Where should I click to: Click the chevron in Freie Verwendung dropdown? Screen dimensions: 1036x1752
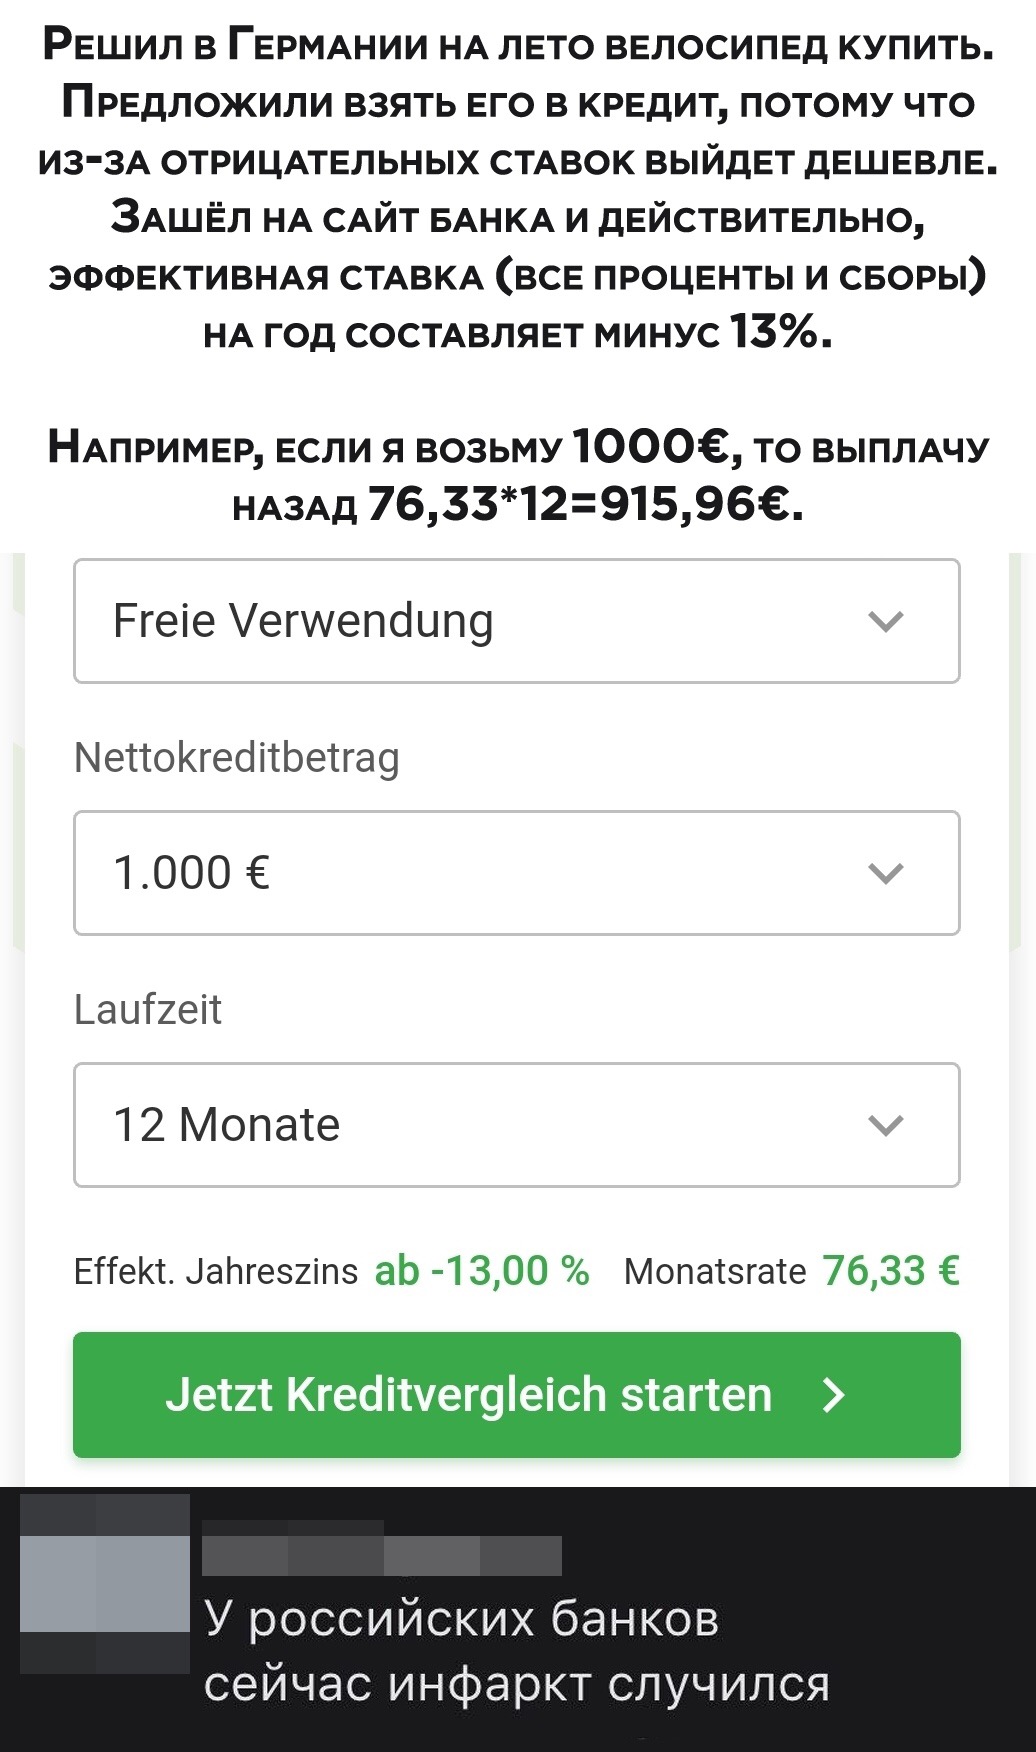(886, 621)
